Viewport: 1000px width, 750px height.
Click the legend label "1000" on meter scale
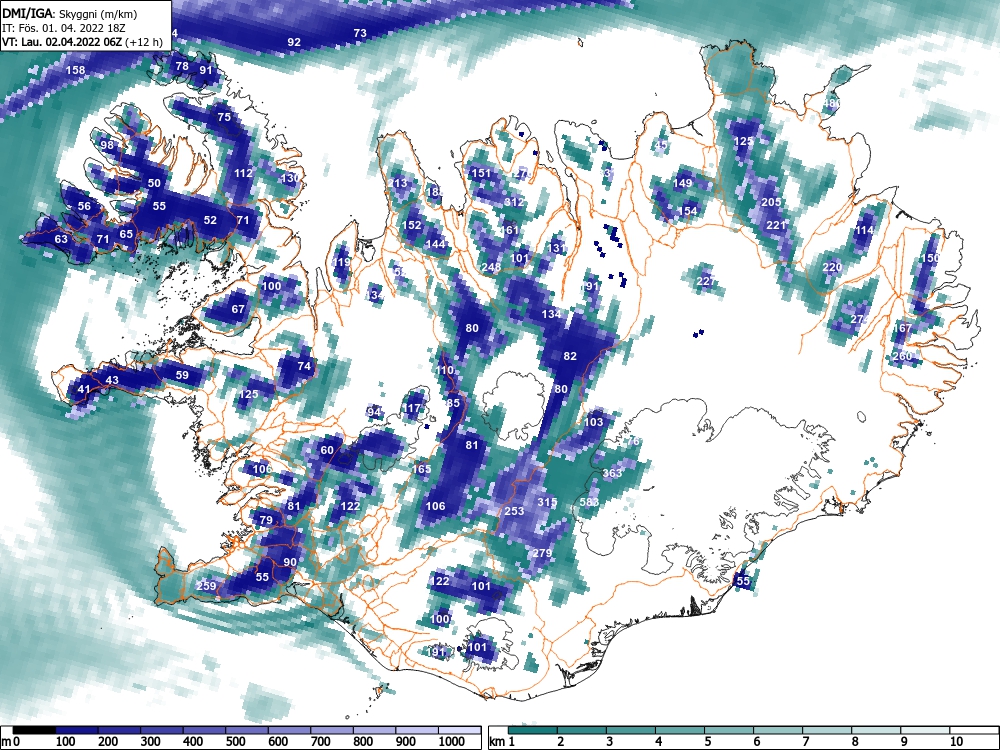(452, 742)
